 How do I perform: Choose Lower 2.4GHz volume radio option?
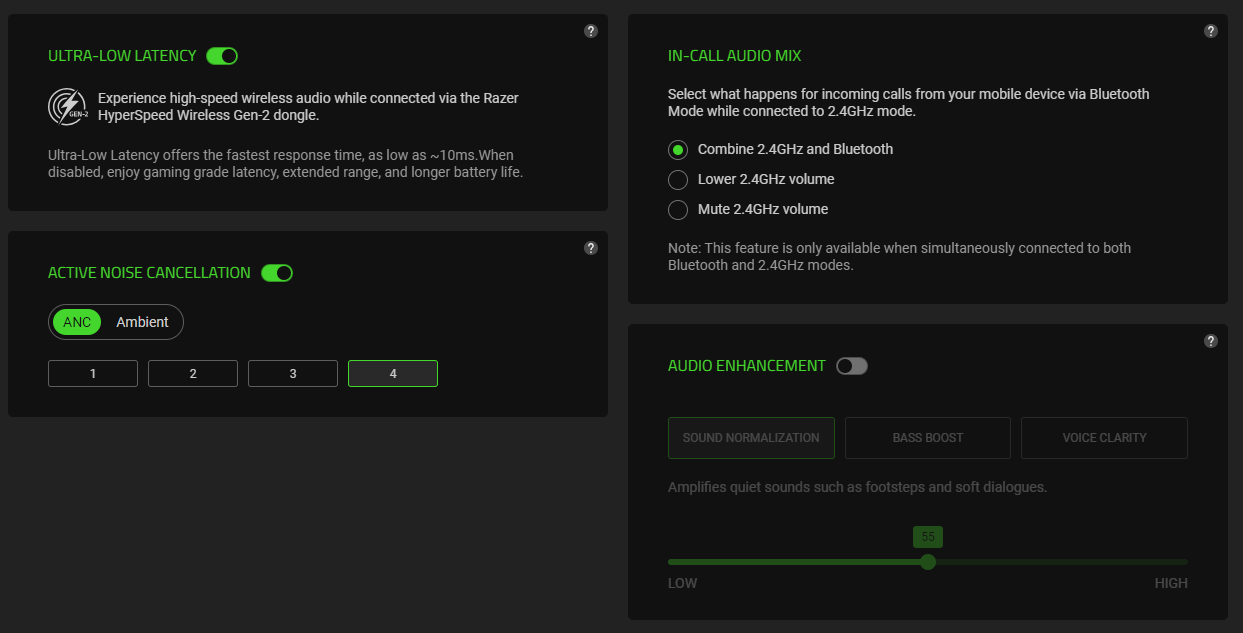tap(678, 180)
